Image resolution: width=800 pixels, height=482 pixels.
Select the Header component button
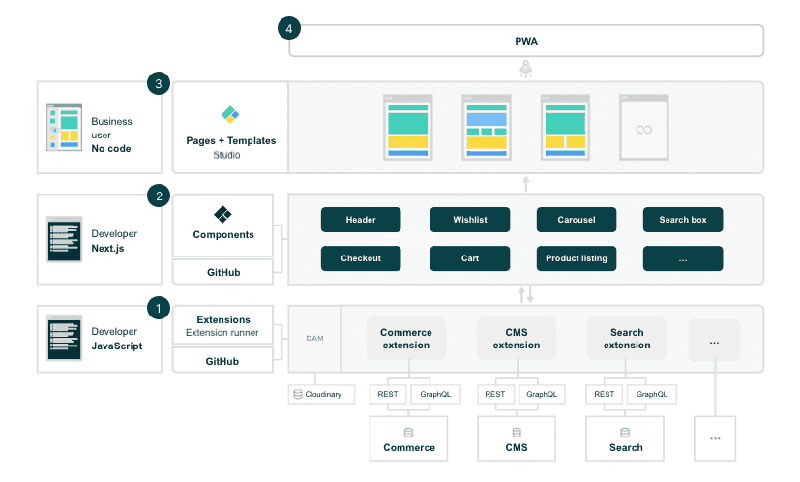point(360,219)
